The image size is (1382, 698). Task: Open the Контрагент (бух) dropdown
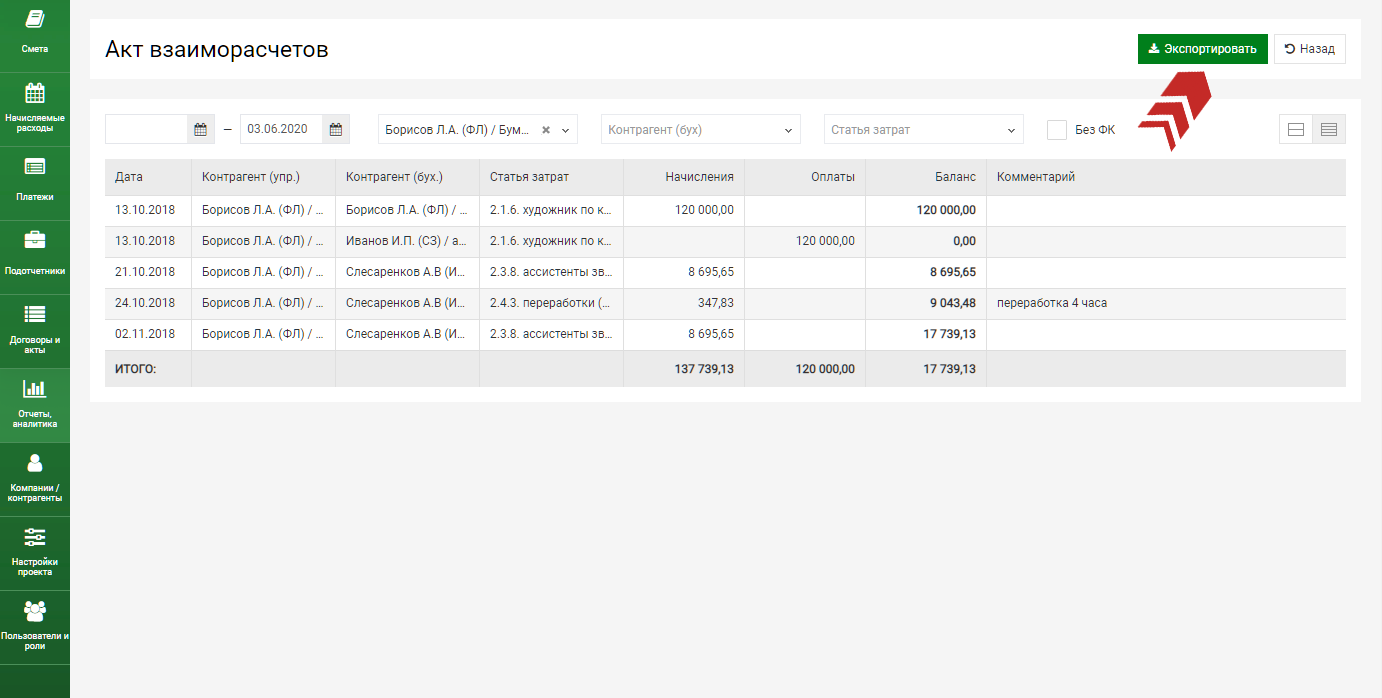pyautogui.click(x=701, y=129)
